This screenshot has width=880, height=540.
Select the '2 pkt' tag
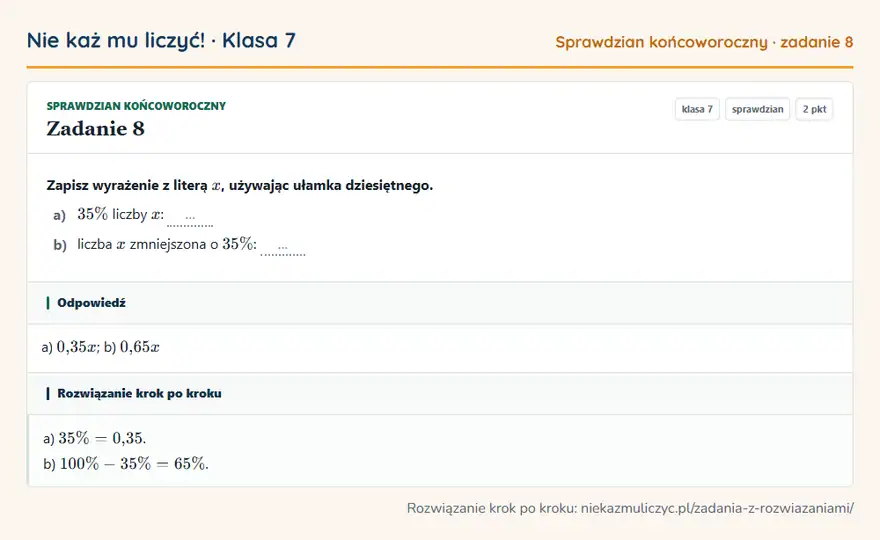[x=814, y=109]
